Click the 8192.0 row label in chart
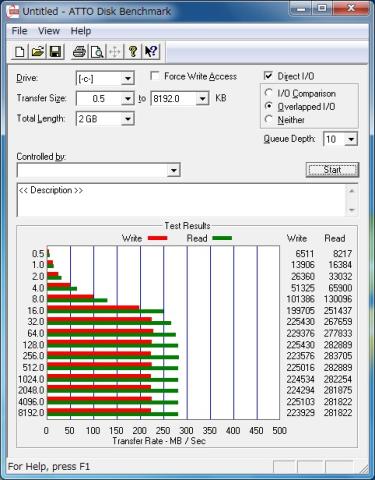375x480 pixels. pyautogui.click(x=31, y=413)
